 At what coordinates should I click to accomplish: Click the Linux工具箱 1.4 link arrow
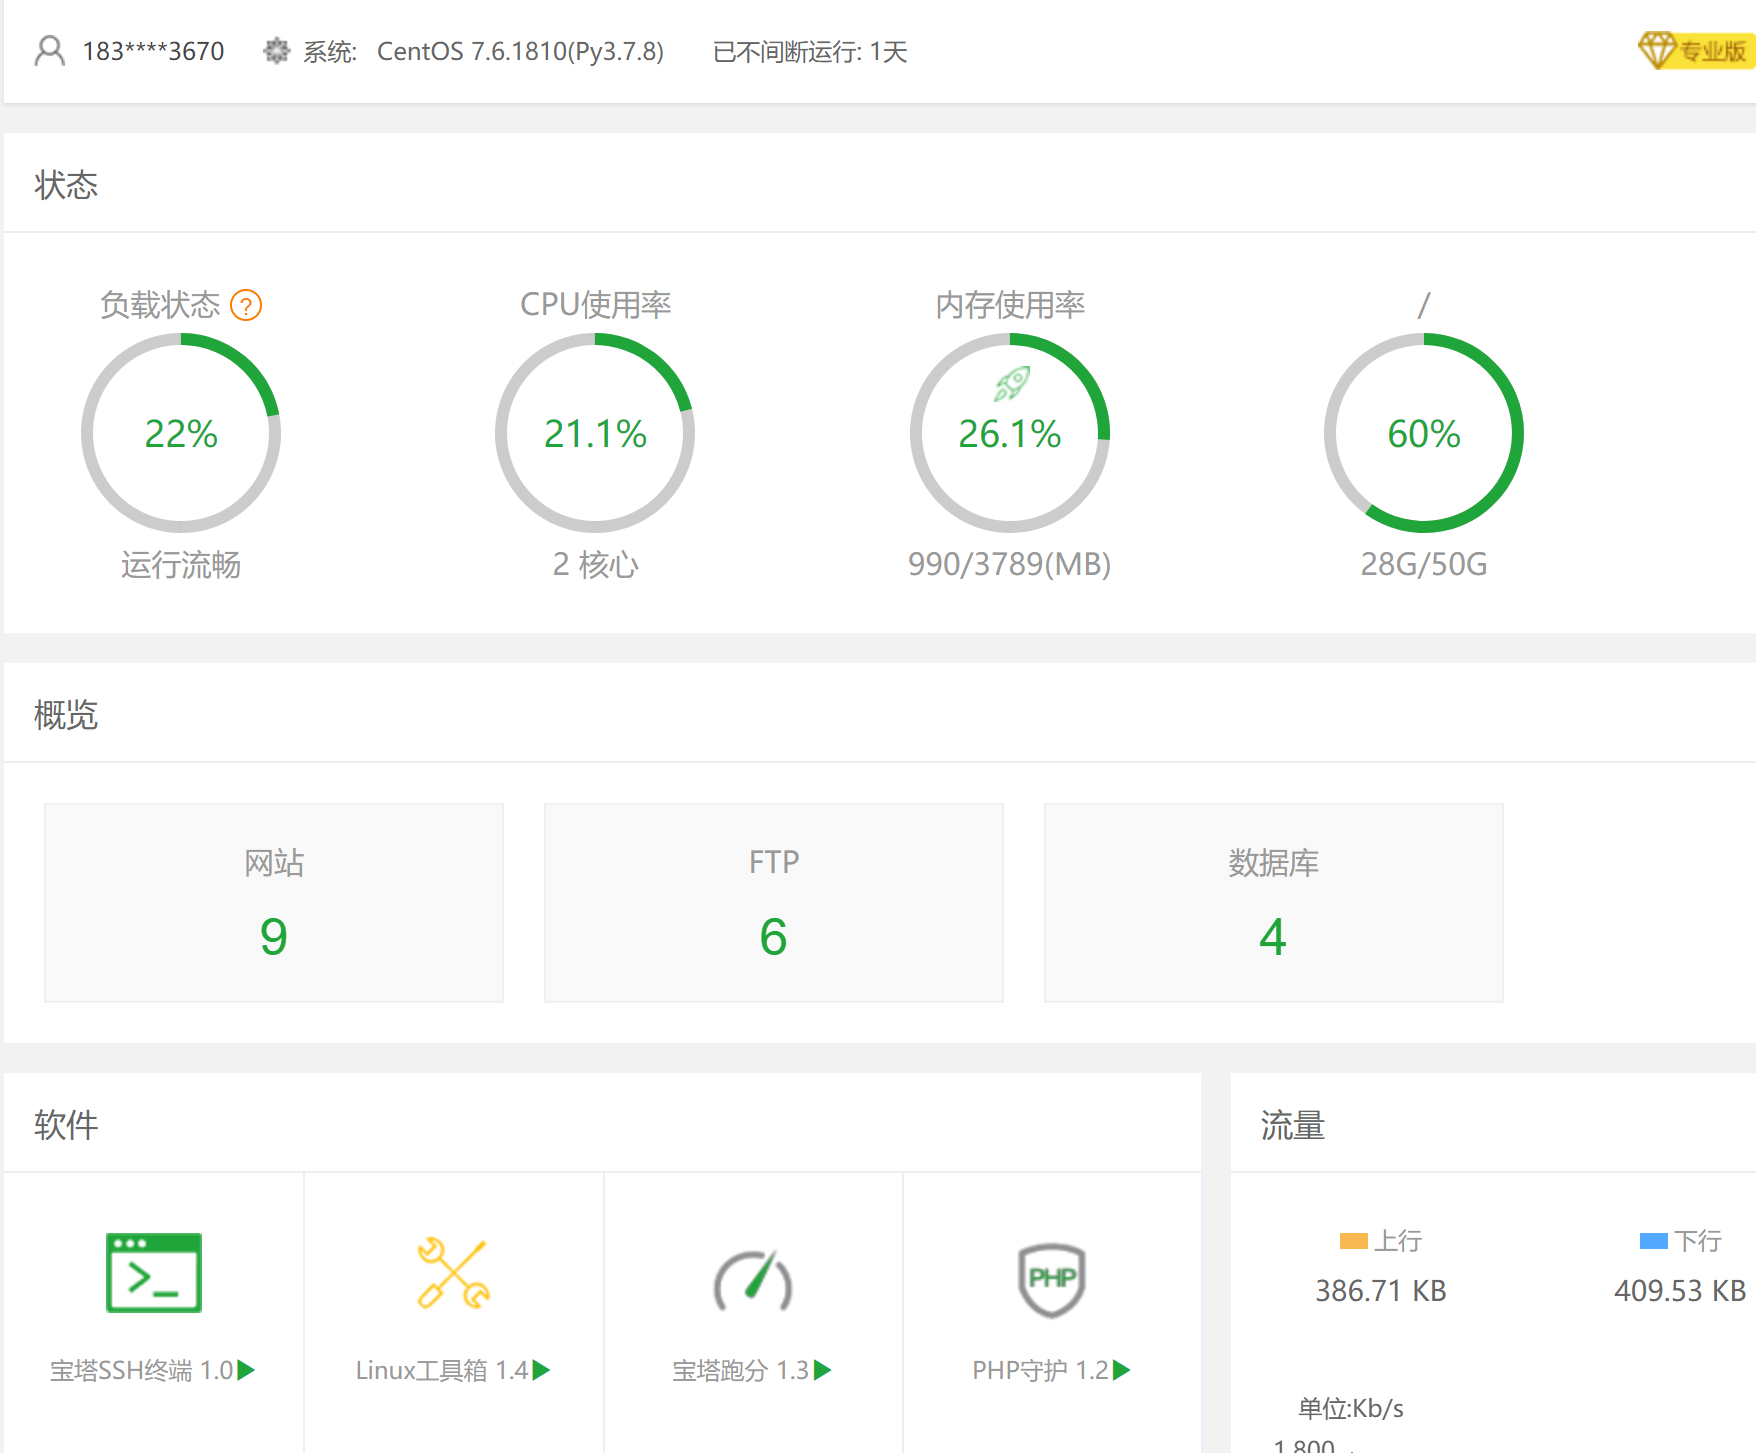click(541, 1370)
